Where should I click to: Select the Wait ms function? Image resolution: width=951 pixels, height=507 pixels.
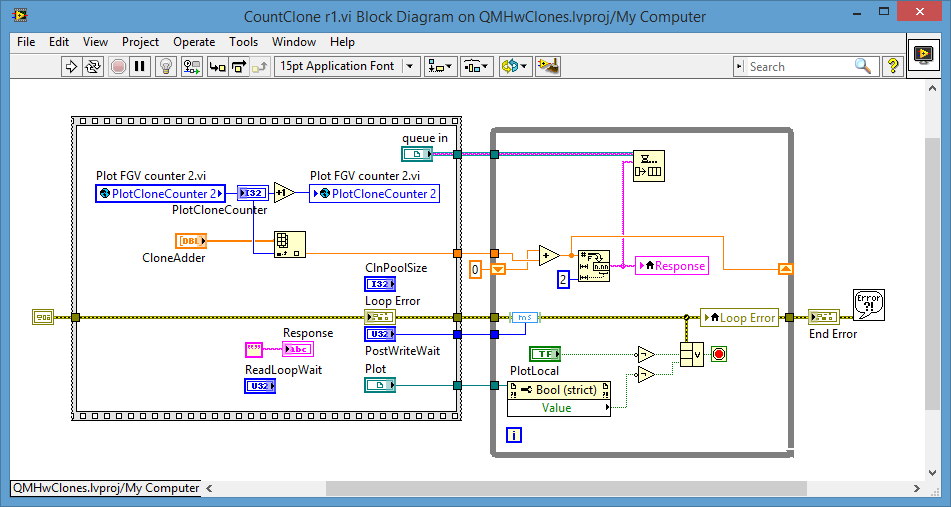coord(525,317)
